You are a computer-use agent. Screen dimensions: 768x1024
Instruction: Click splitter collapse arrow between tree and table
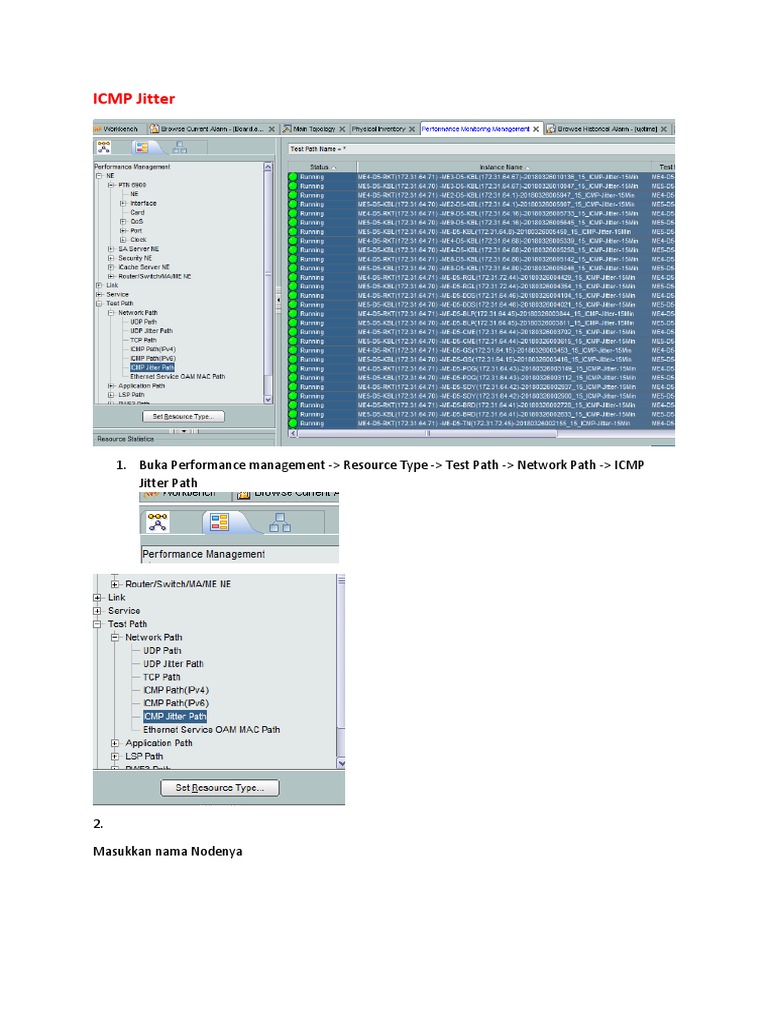[x=279, y=299]
